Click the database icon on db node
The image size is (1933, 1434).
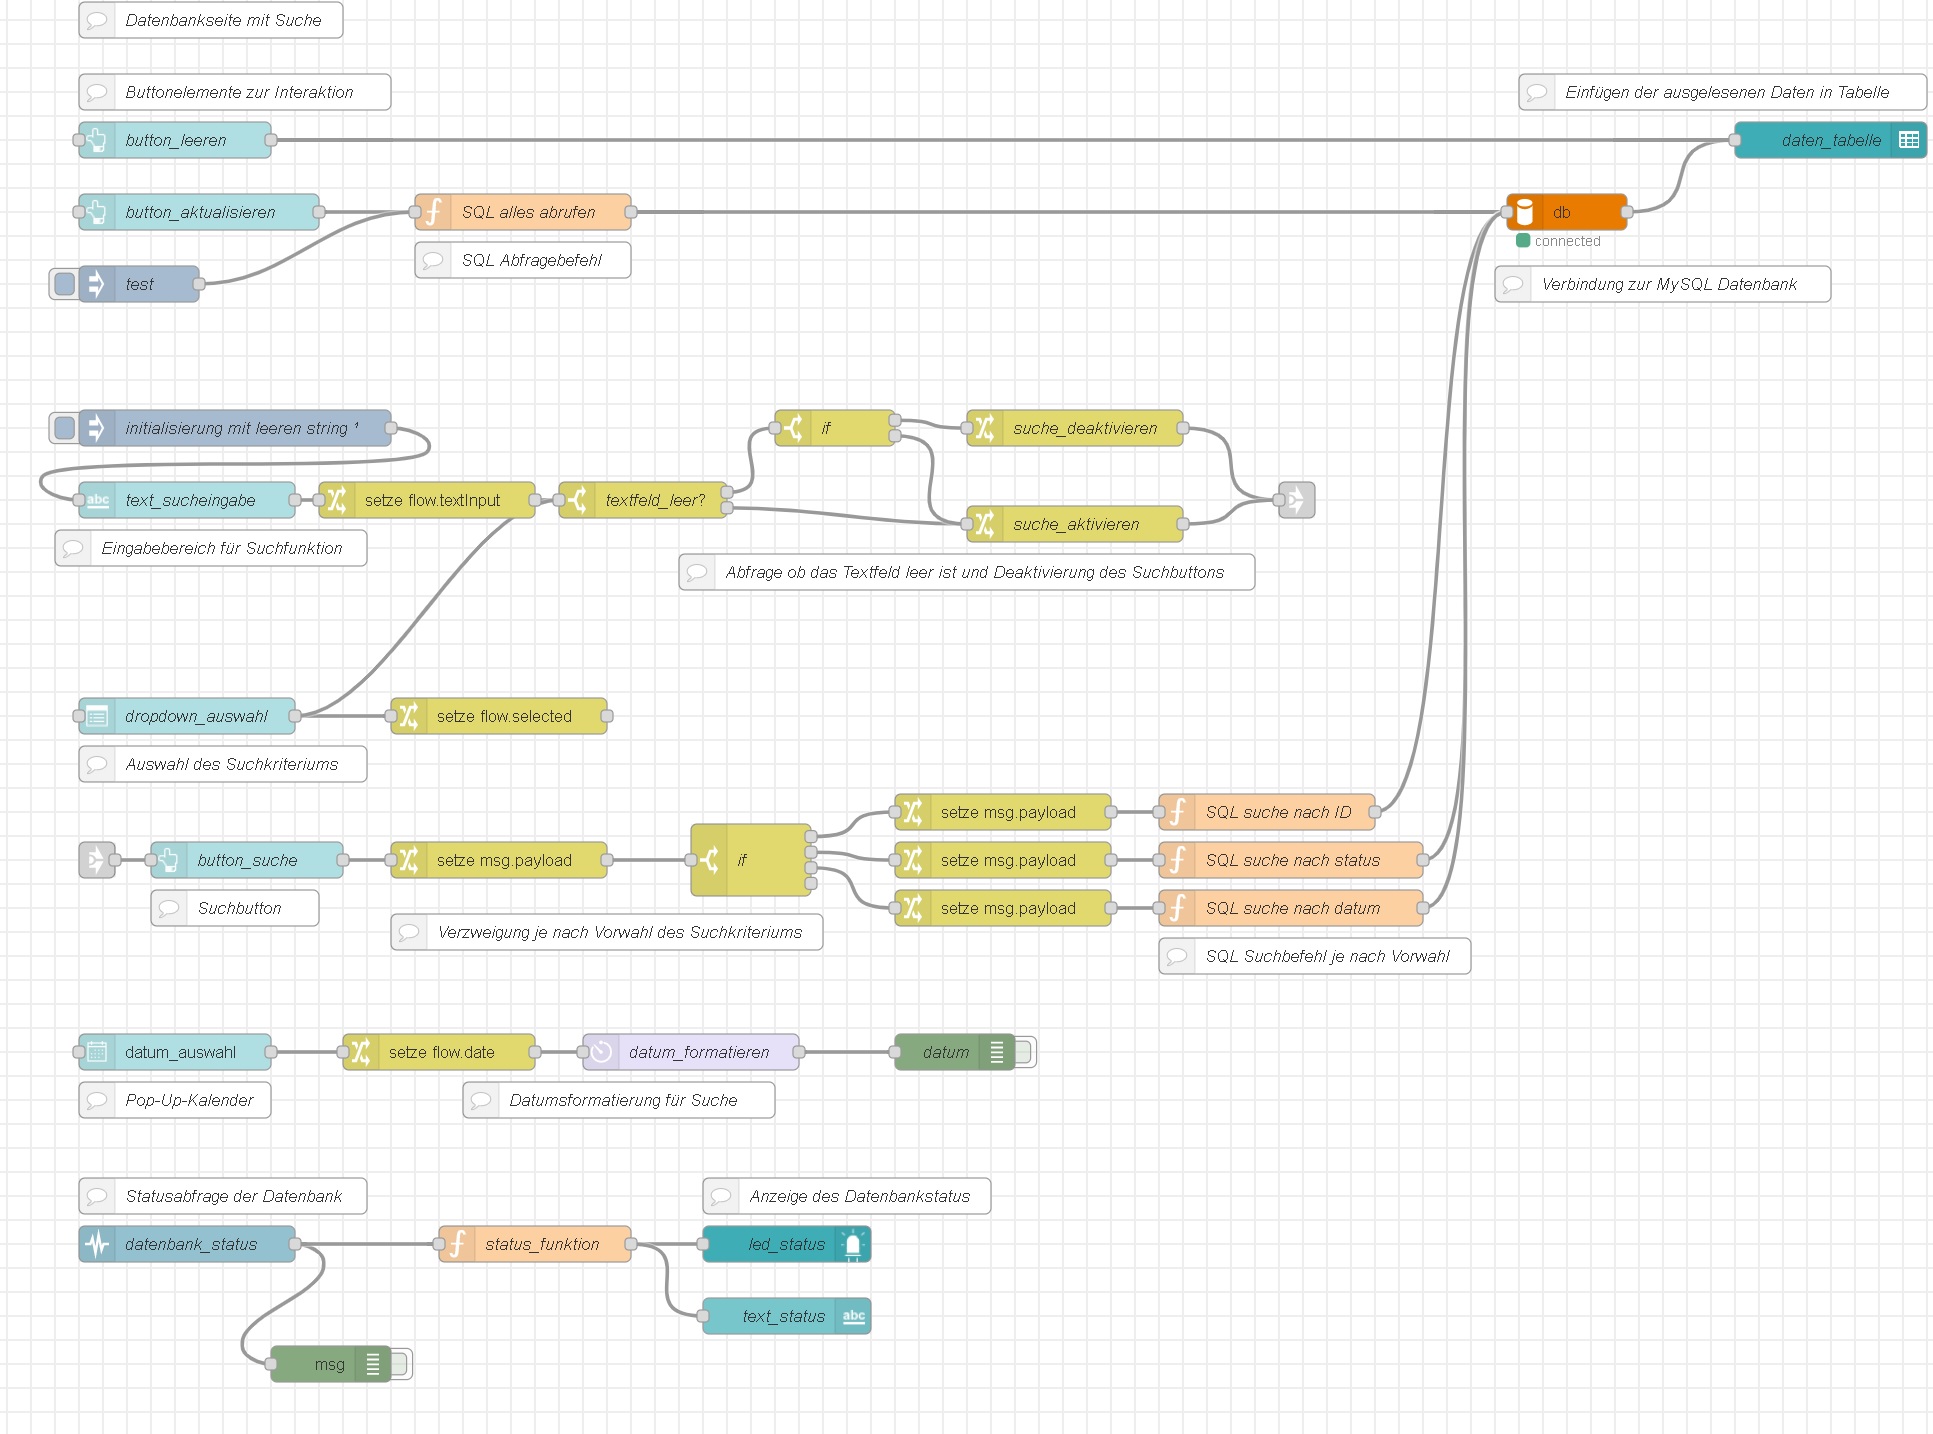1524,212
